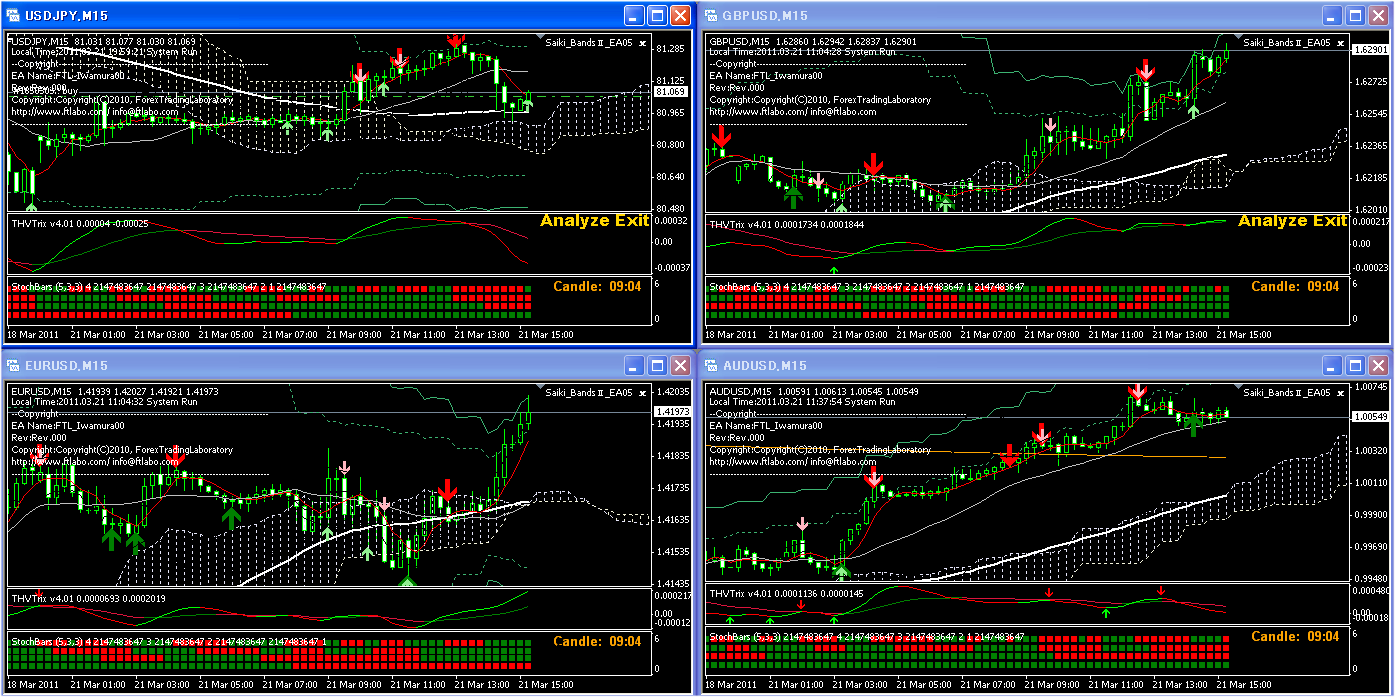
Task: Click the current price tag 1.62901
Action: pyautogui.click(x=1370, y=49)
